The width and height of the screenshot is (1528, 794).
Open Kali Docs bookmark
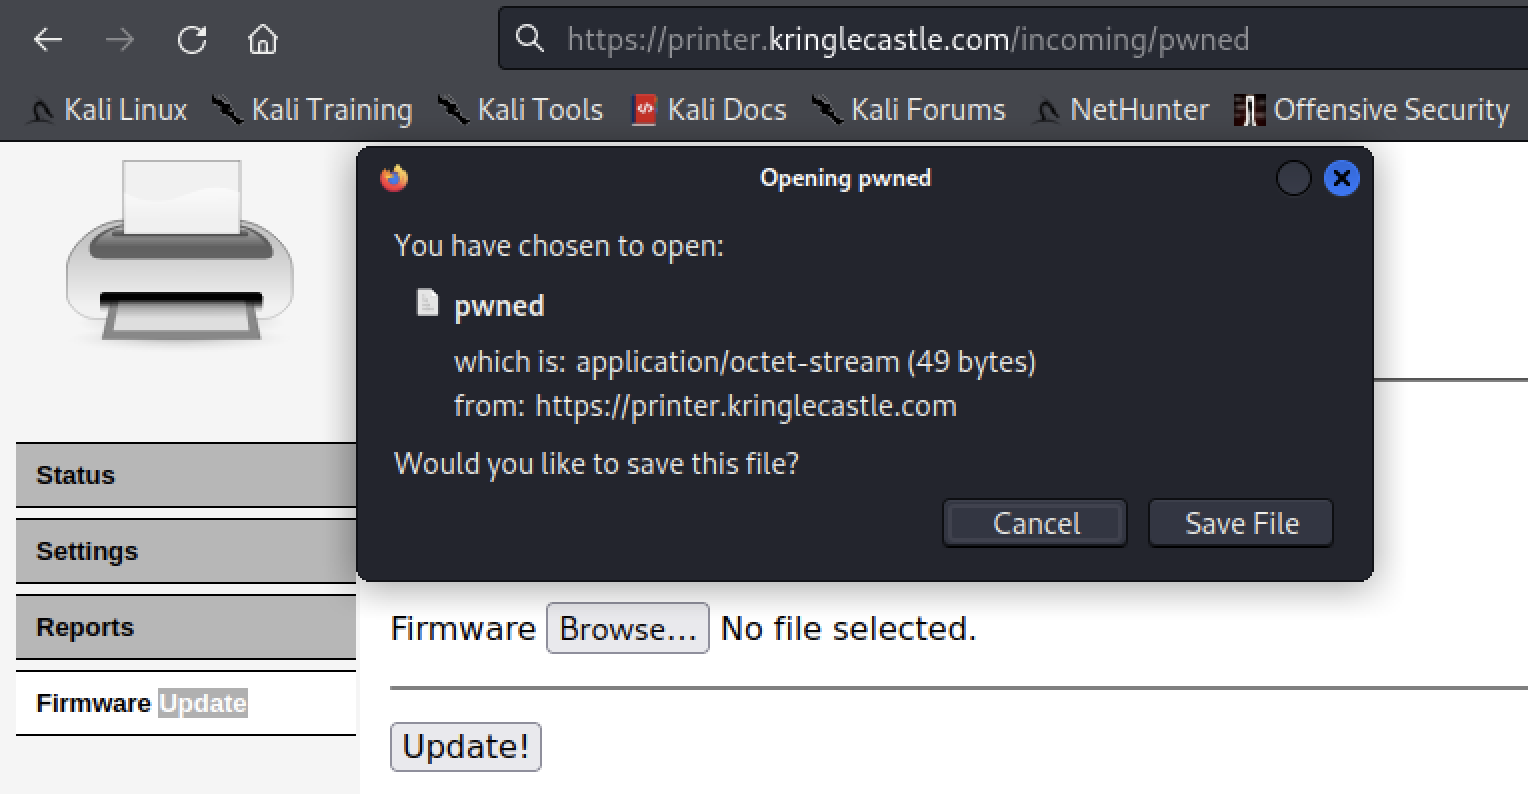[709, 109]
